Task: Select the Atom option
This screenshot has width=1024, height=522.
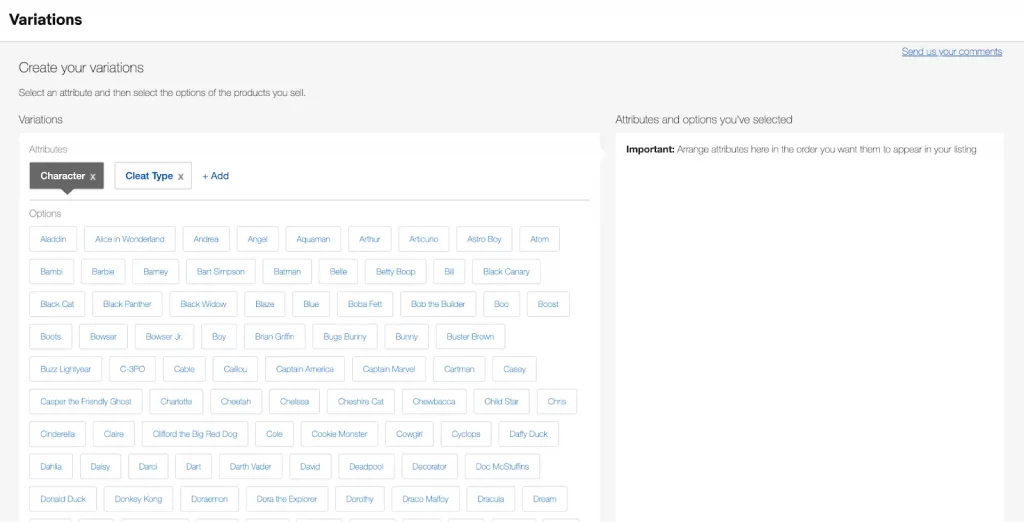Action: click(x=539, y=239)
